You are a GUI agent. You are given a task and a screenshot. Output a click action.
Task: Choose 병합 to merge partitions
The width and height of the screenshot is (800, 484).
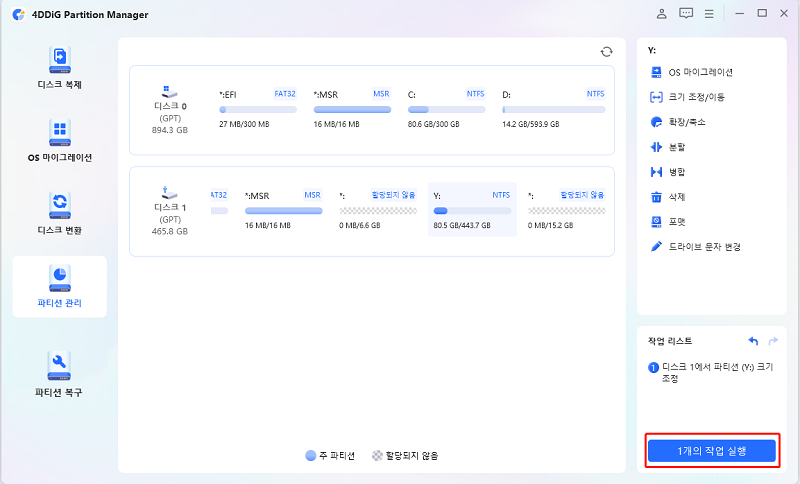tap(668, 172)
